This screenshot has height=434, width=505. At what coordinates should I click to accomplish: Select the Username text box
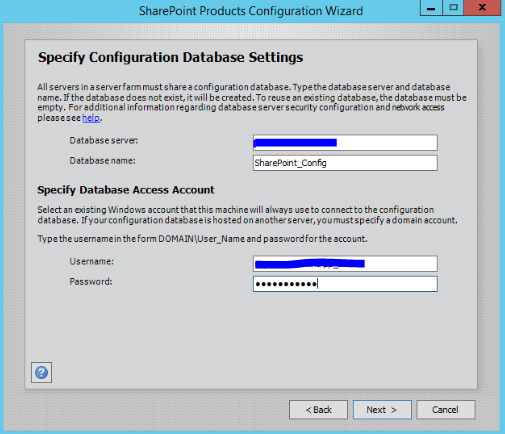345,264
